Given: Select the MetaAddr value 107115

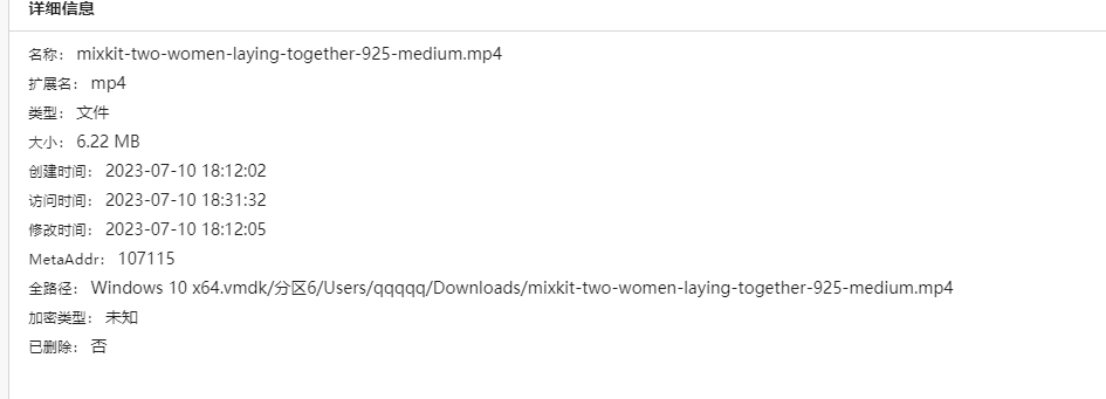Looking at the screenshot, I should click(x=146, y=259).
